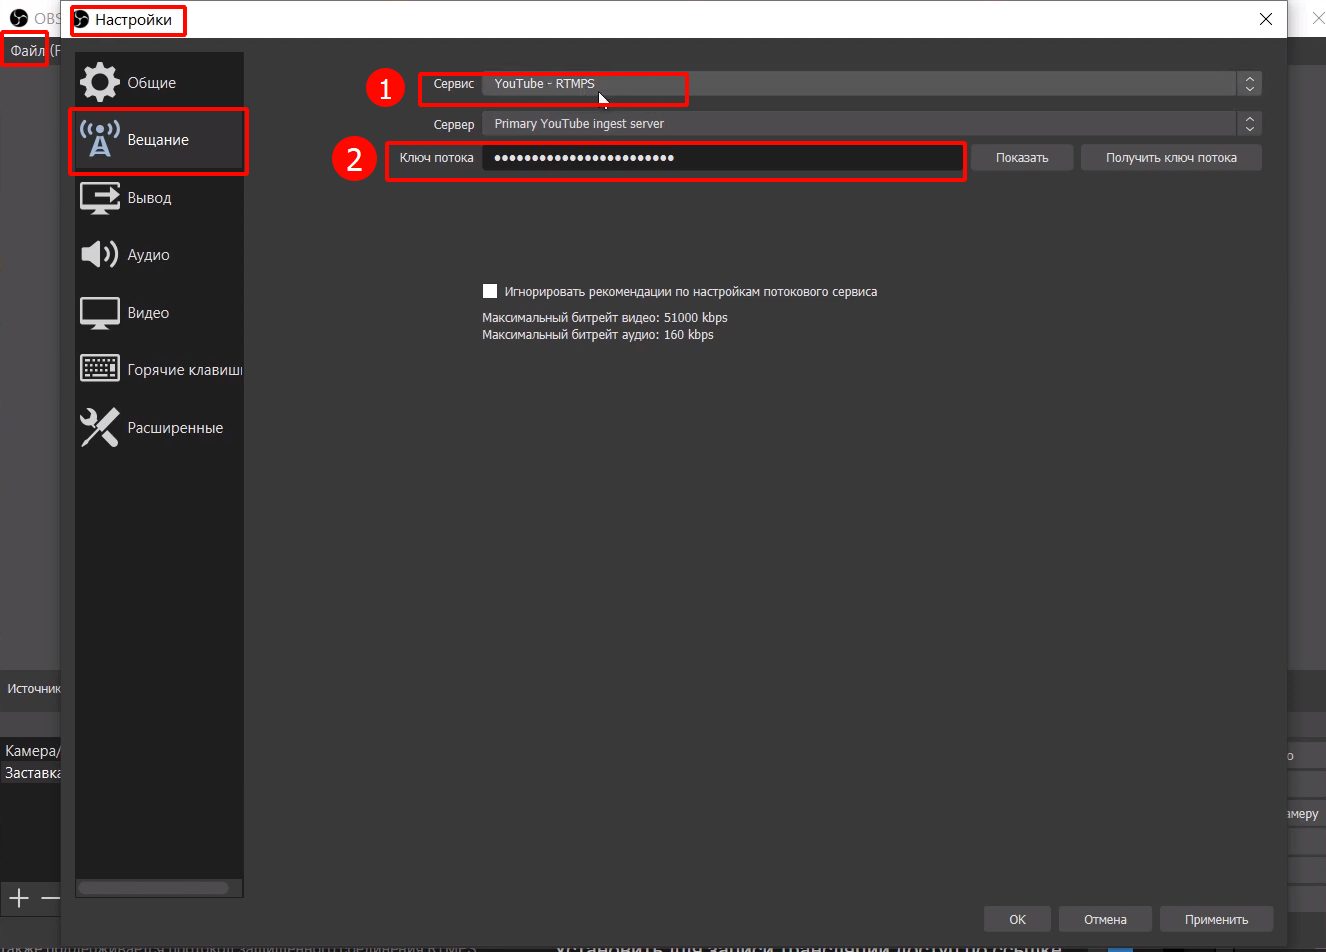
Task: Click the Показать button
Action: 1022,158
